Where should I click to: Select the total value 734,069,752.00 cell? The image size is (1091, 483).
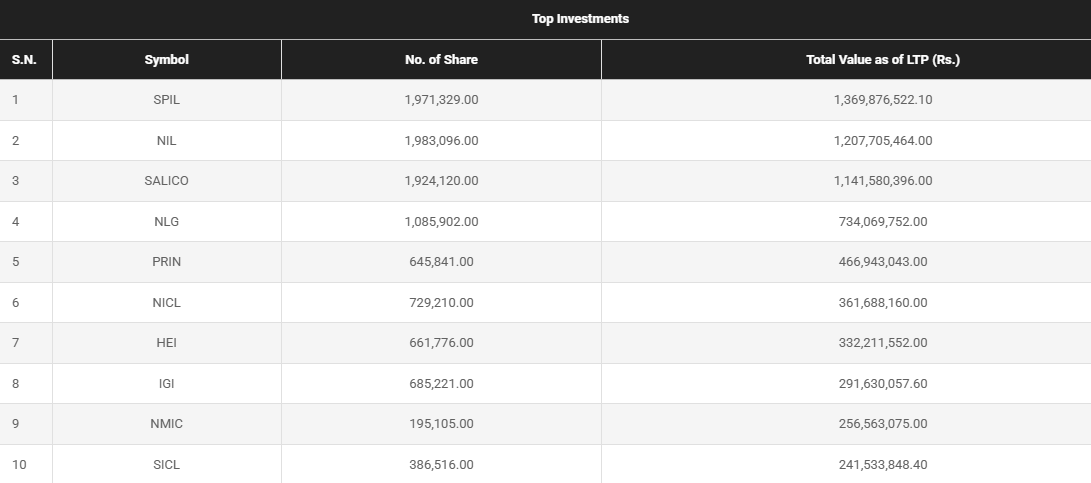(x=882, y=222)
